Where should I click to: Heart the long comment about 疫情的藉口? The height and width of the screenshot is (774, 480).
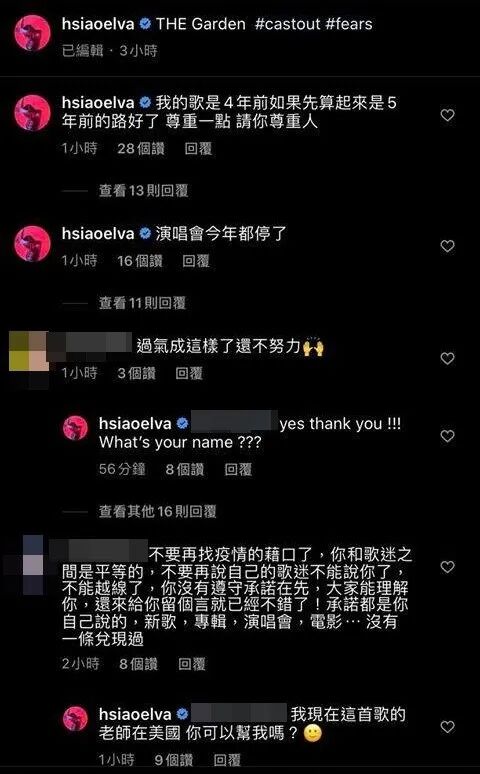(447, 567)
